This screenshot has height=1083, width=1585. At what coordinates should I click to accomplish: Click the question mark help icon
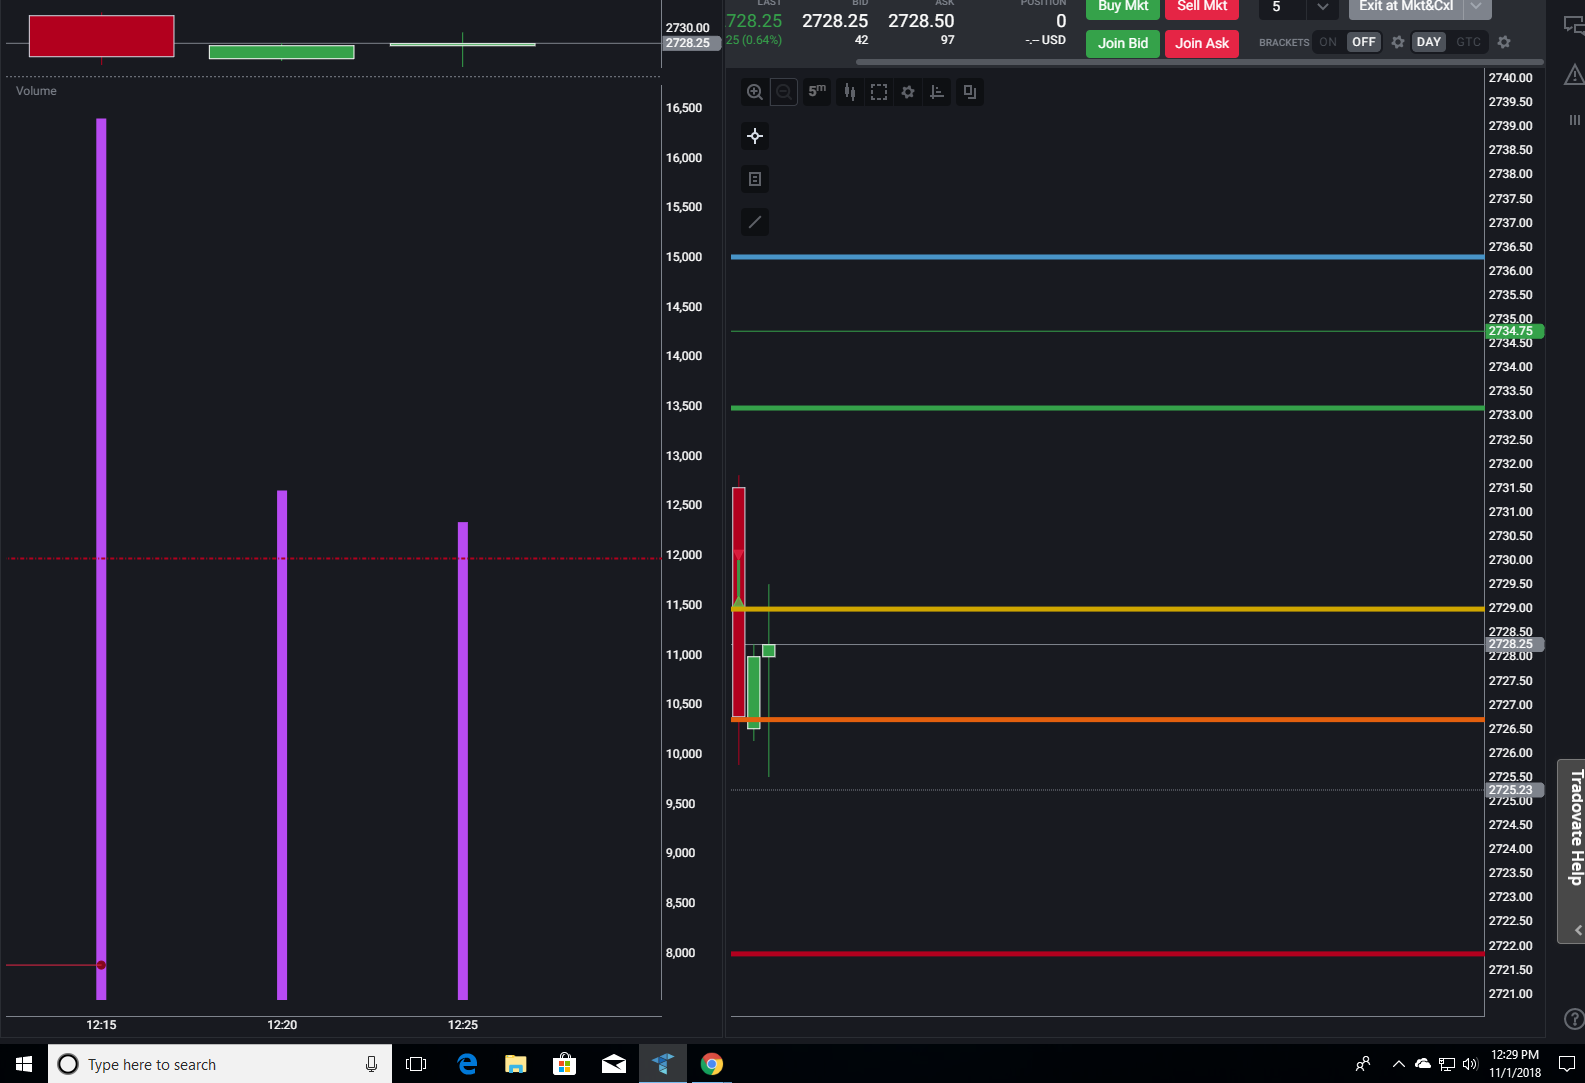click(1575, 1019)
